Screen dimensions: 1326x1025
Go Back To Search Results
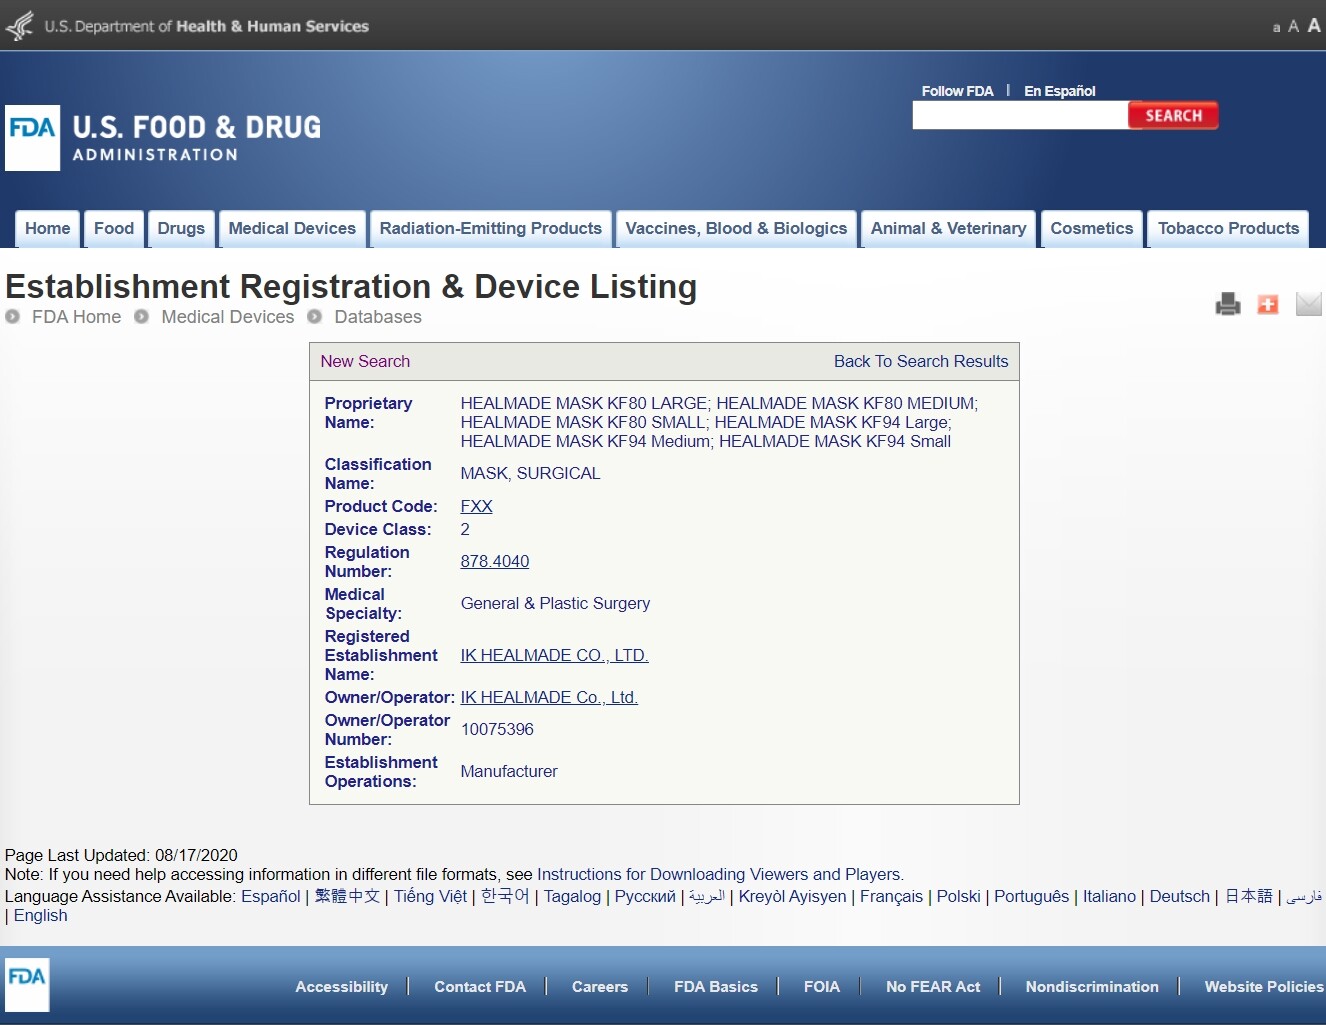(x=921, y=362)
